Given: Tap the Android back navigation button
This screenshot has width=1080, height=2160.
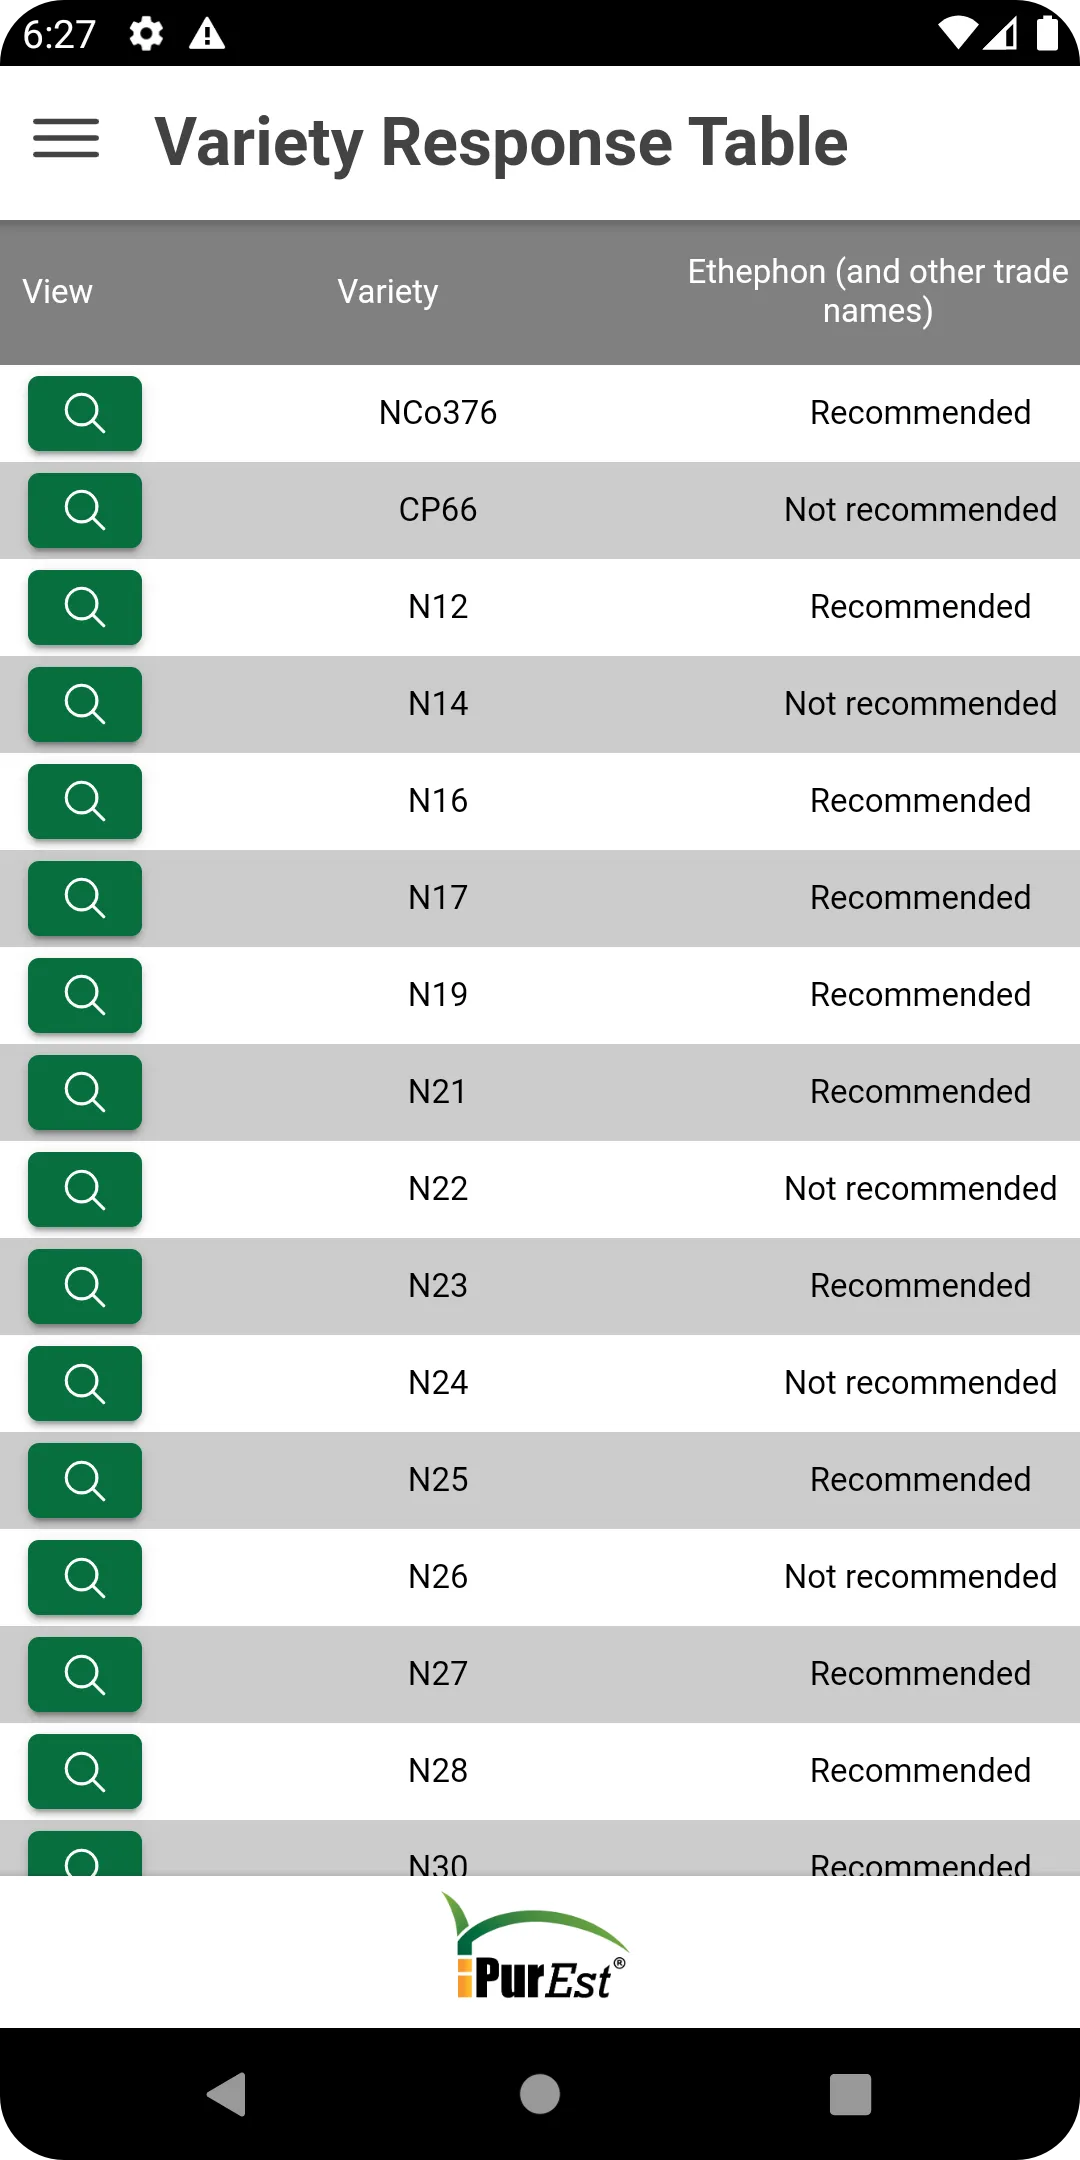Looking at the screenshot, I should (227, 2094).
